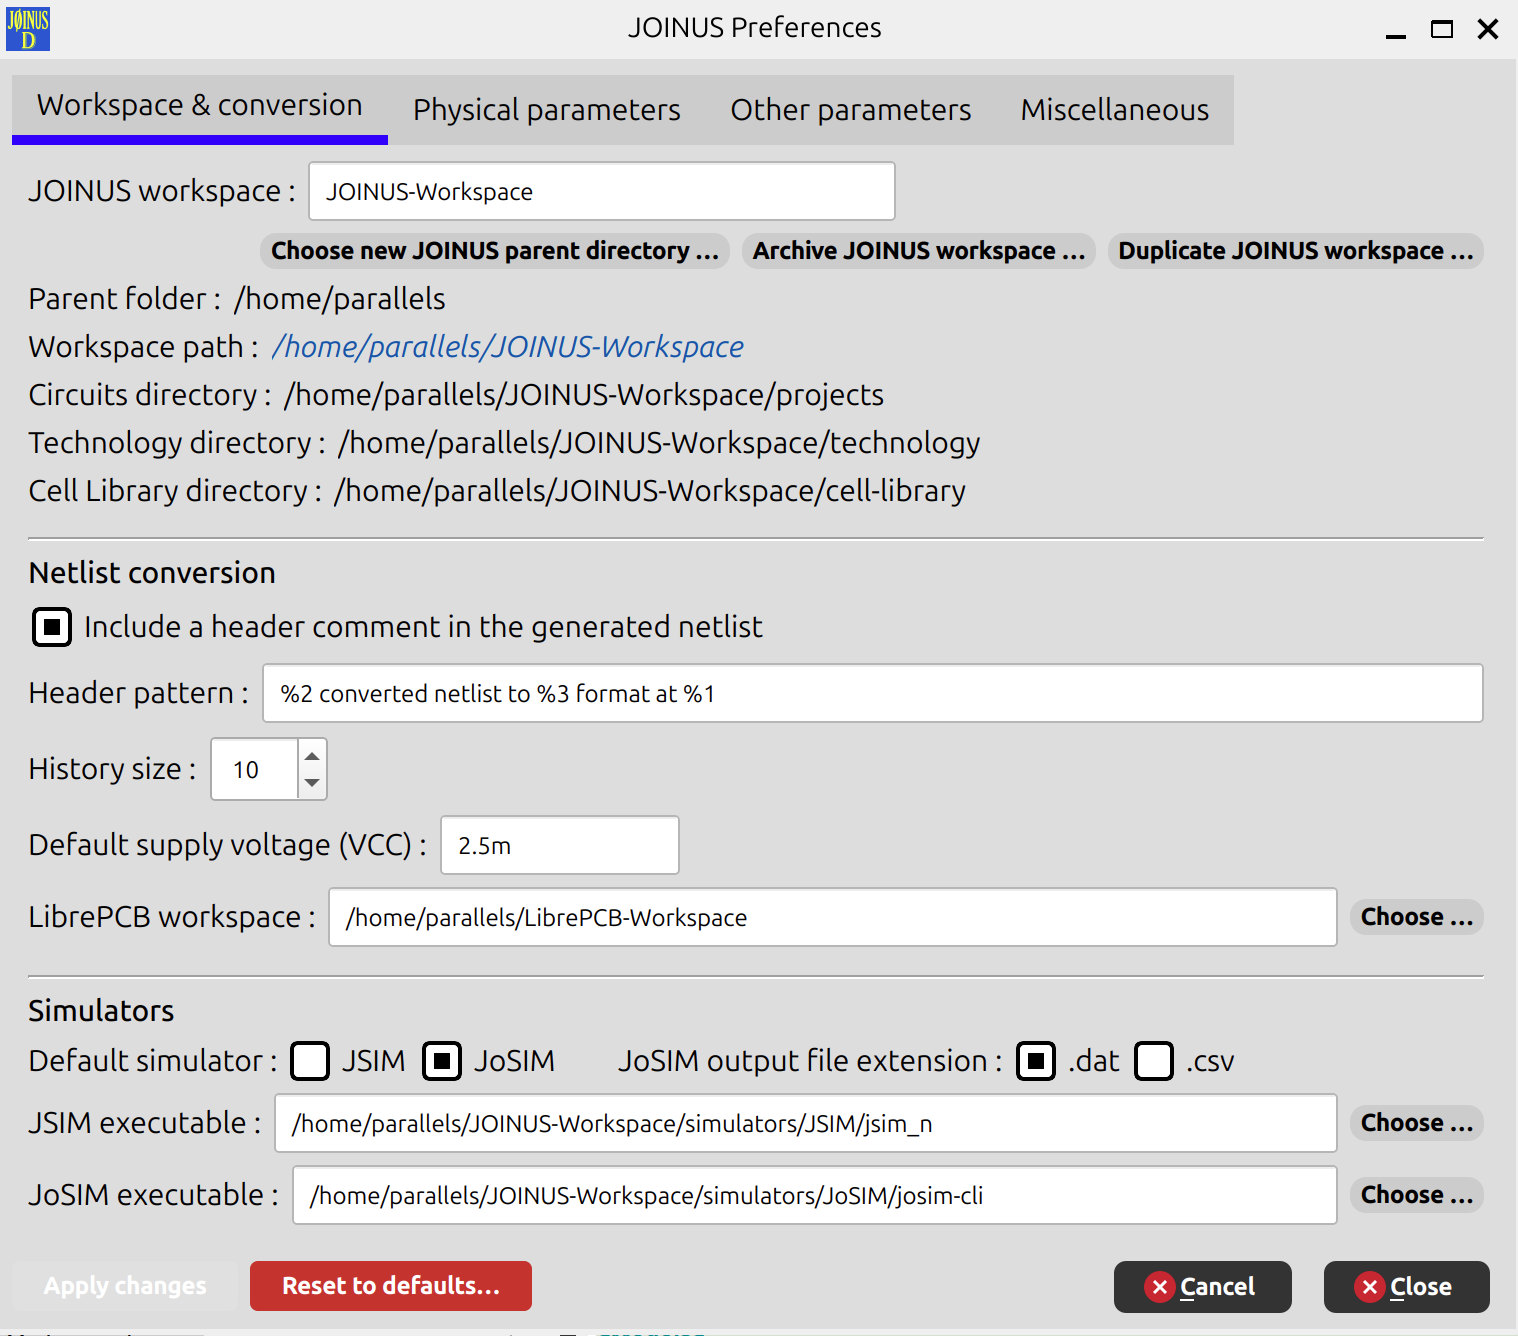Click Circuits directory path ending in projects

click(x=584, y=395)
